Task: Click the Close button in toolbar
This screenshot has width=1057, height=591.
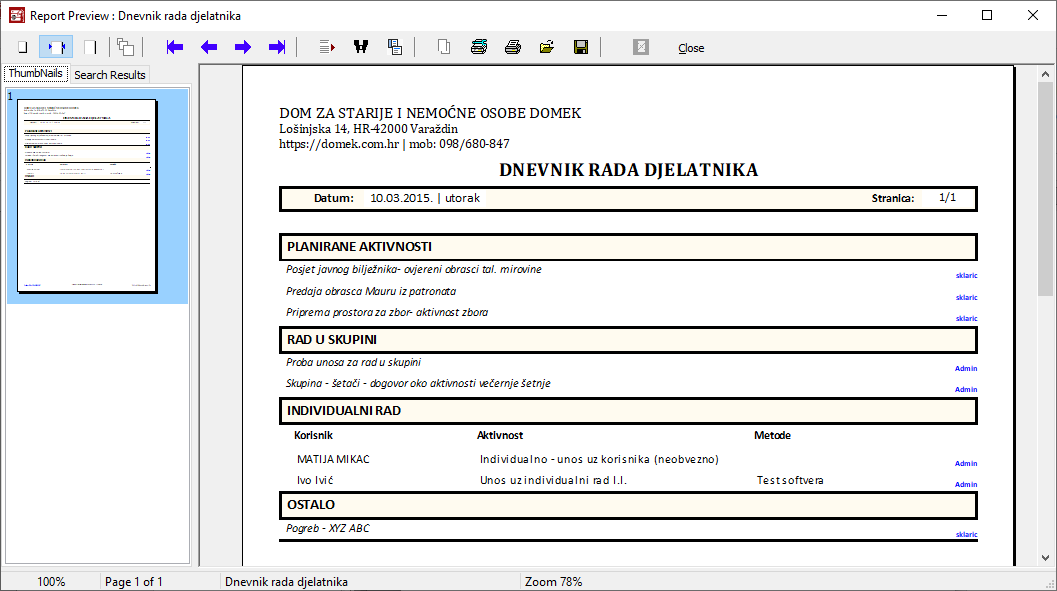Action: coord(690,48)
